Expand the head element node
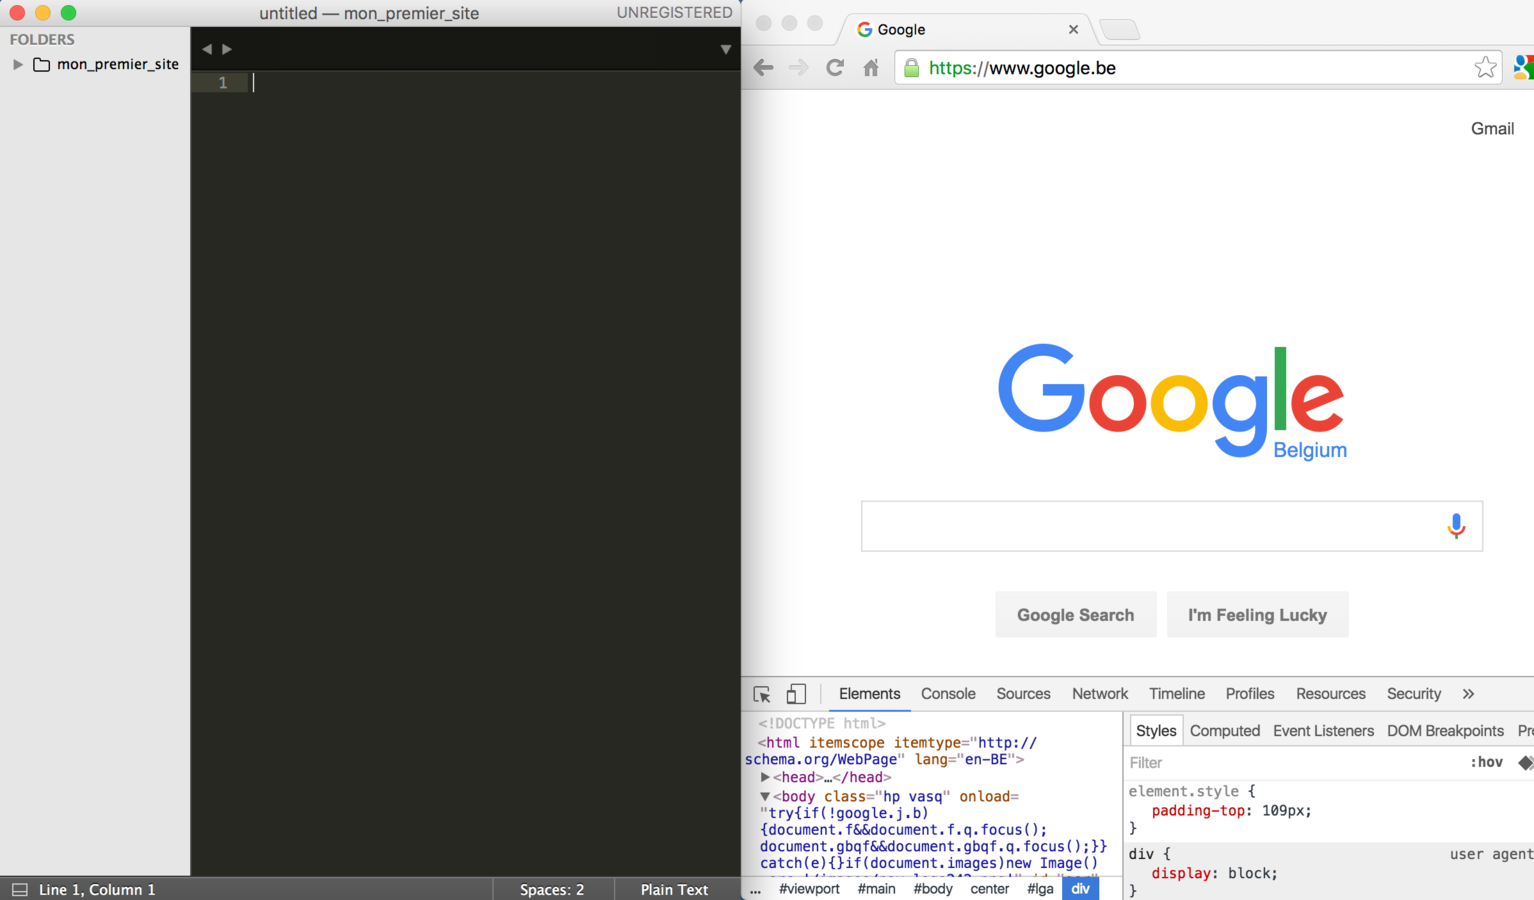Screen dimensions: 1534x900 764,777
